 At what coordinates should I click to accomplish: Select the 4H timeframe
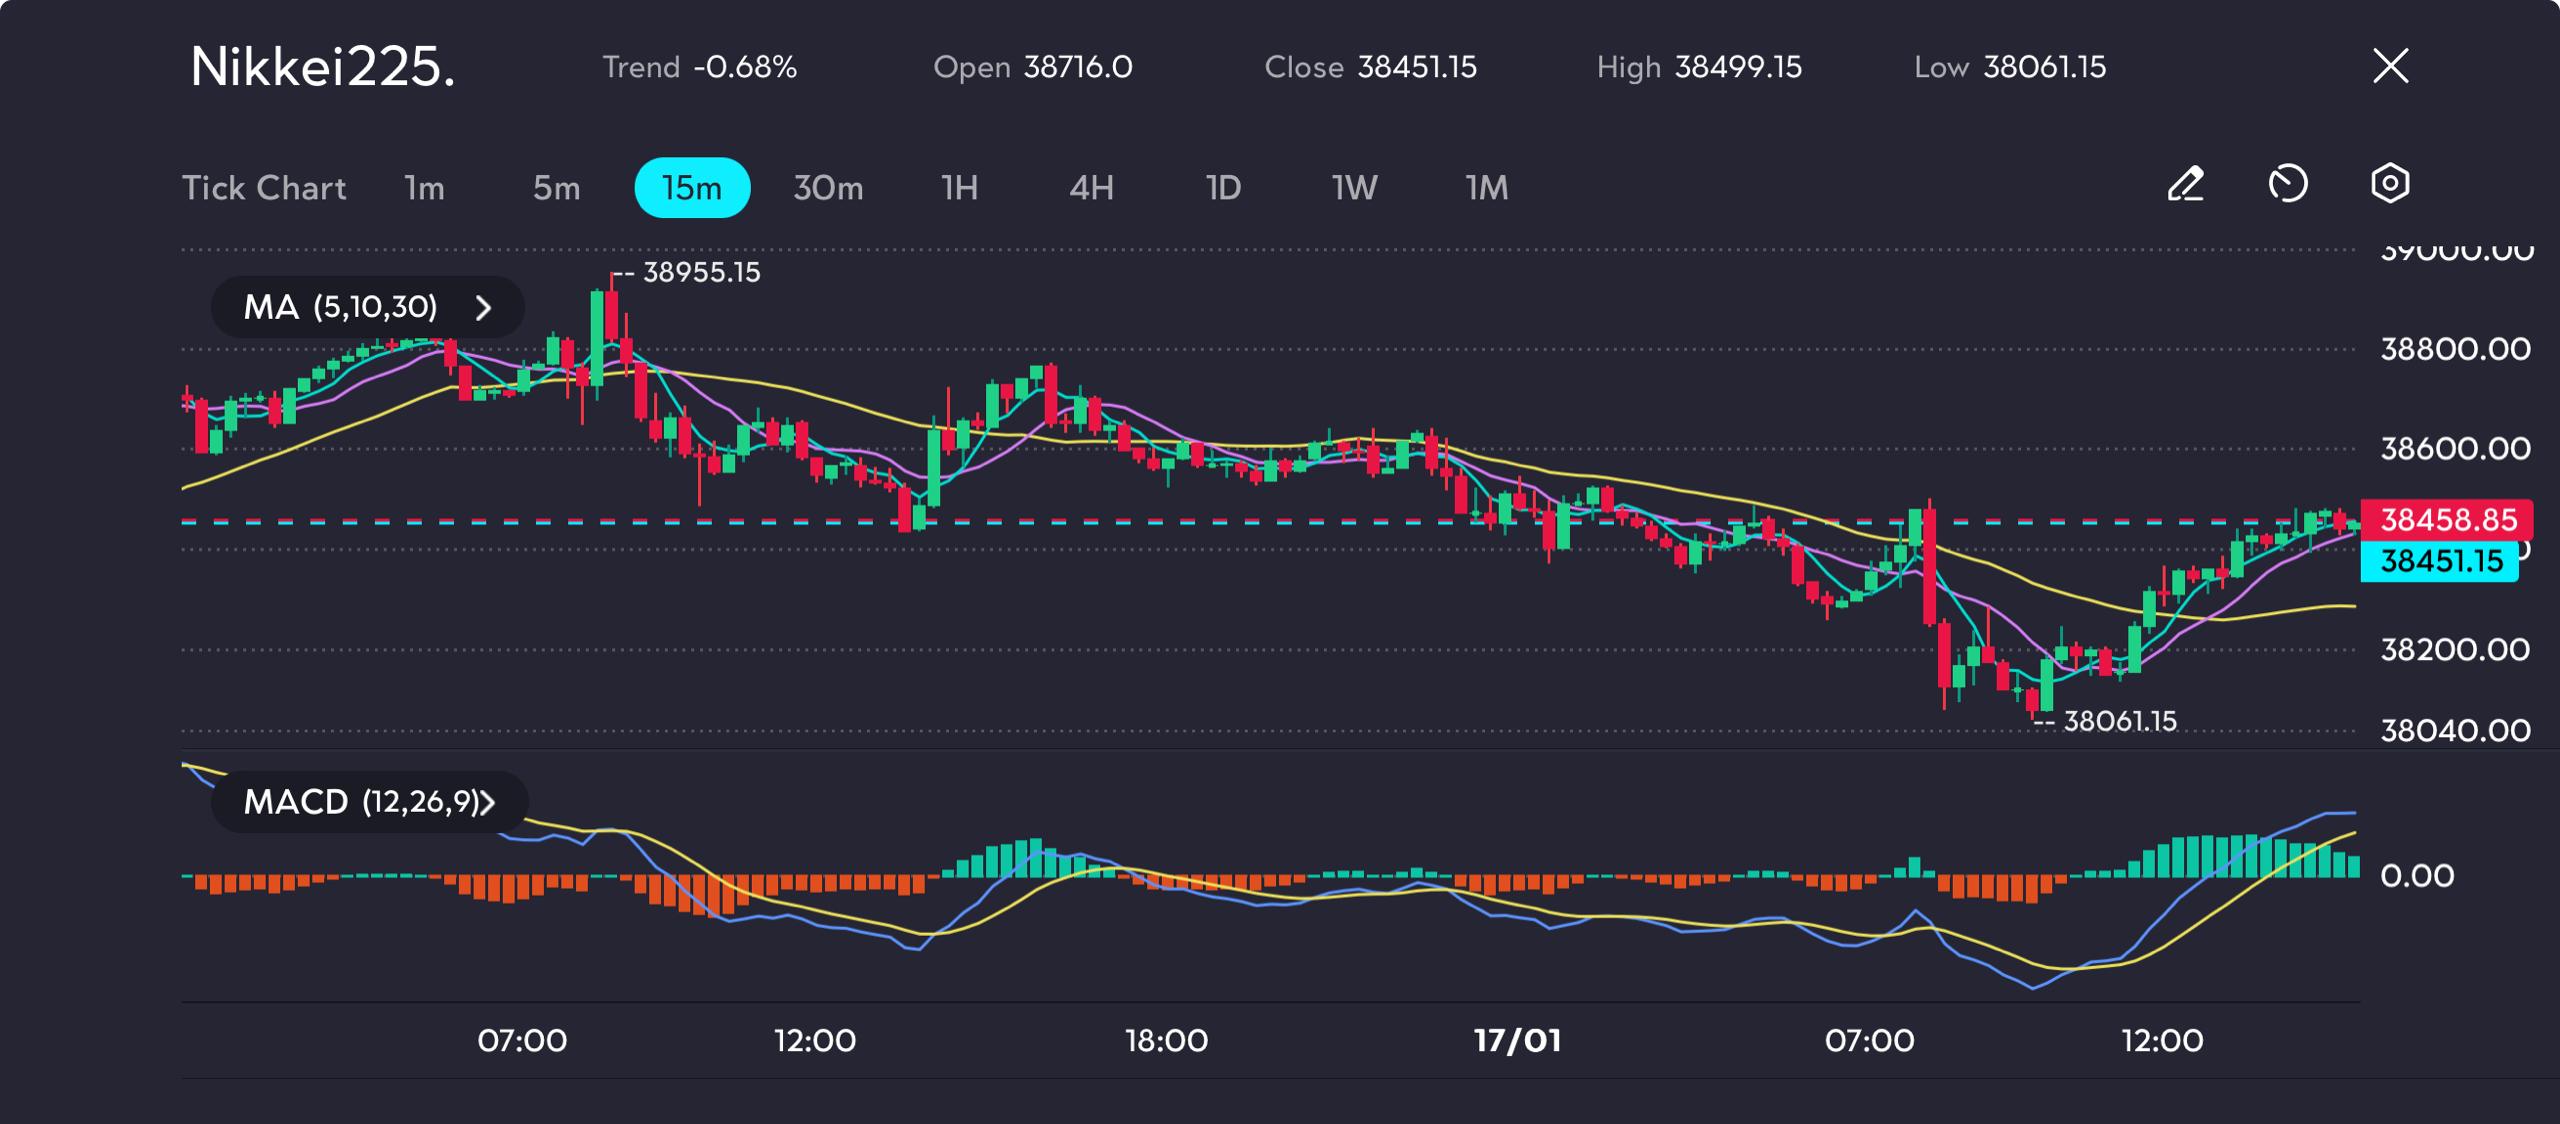pyautogui.click(x=1091, y=188)
